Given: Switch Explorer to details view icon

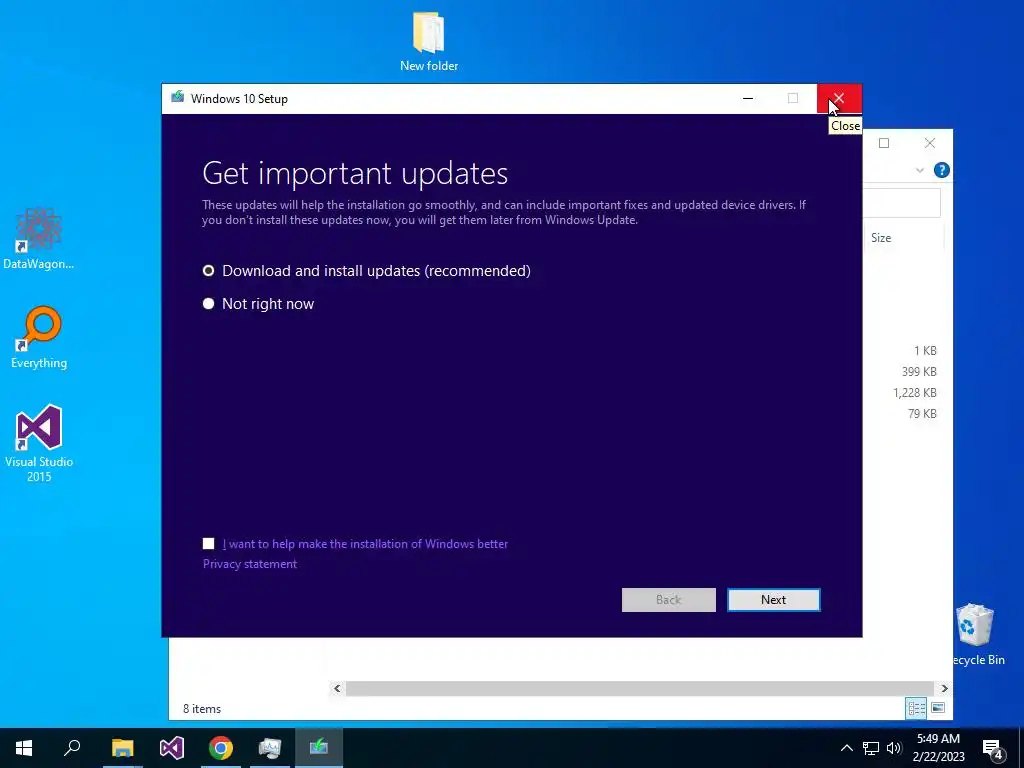Looking at the screenshot, I should [x=916, y=707].
